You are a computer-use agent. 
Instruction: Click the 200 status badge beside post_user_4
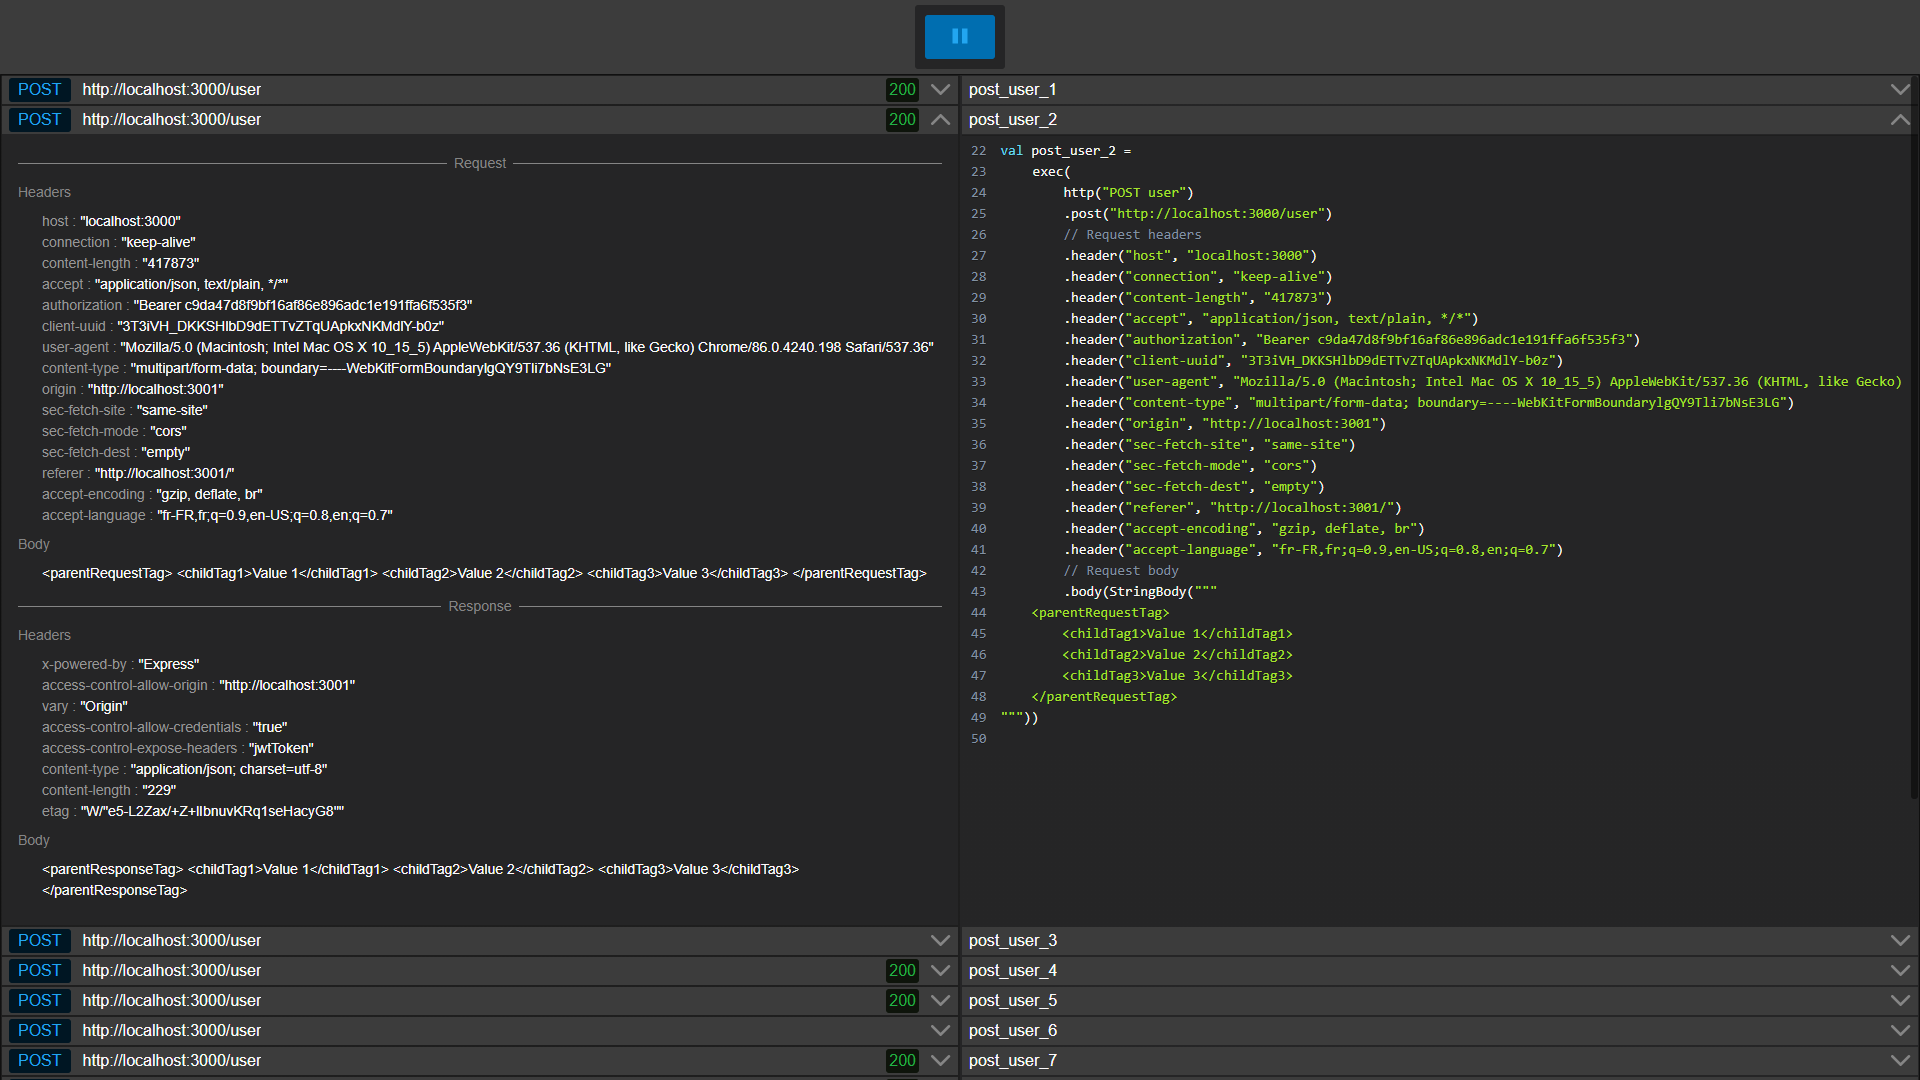[902, 971]
